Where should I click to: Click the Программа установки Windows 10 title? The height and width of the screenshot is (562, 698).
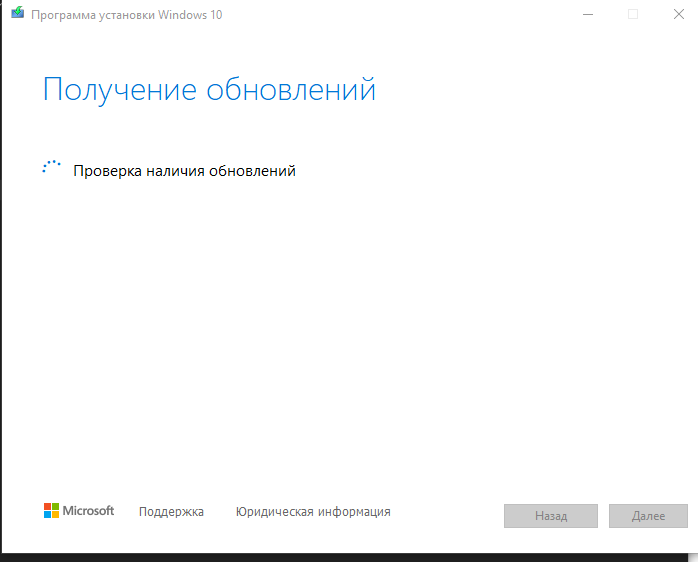(126, 15)
